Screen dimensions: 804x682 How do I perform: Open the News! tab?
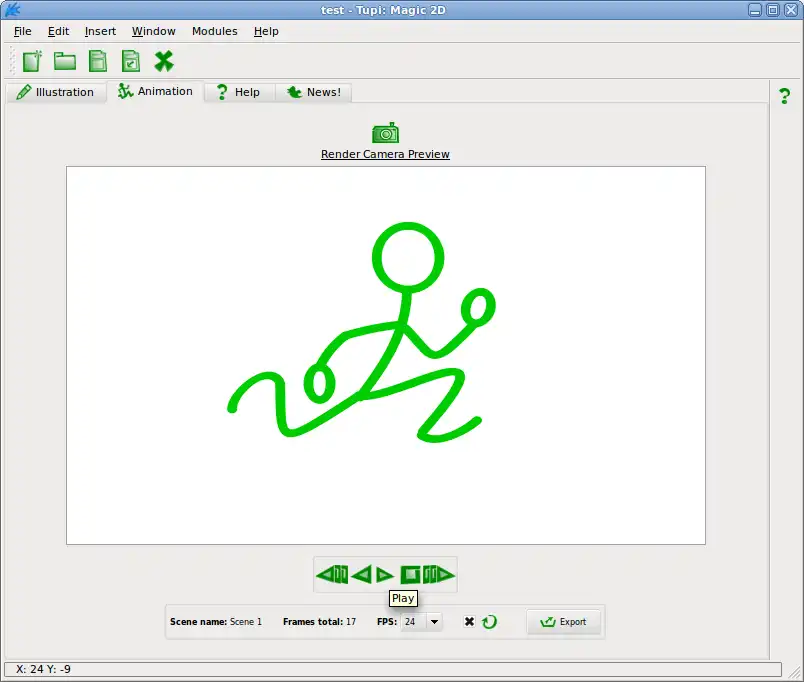(314, 92)
